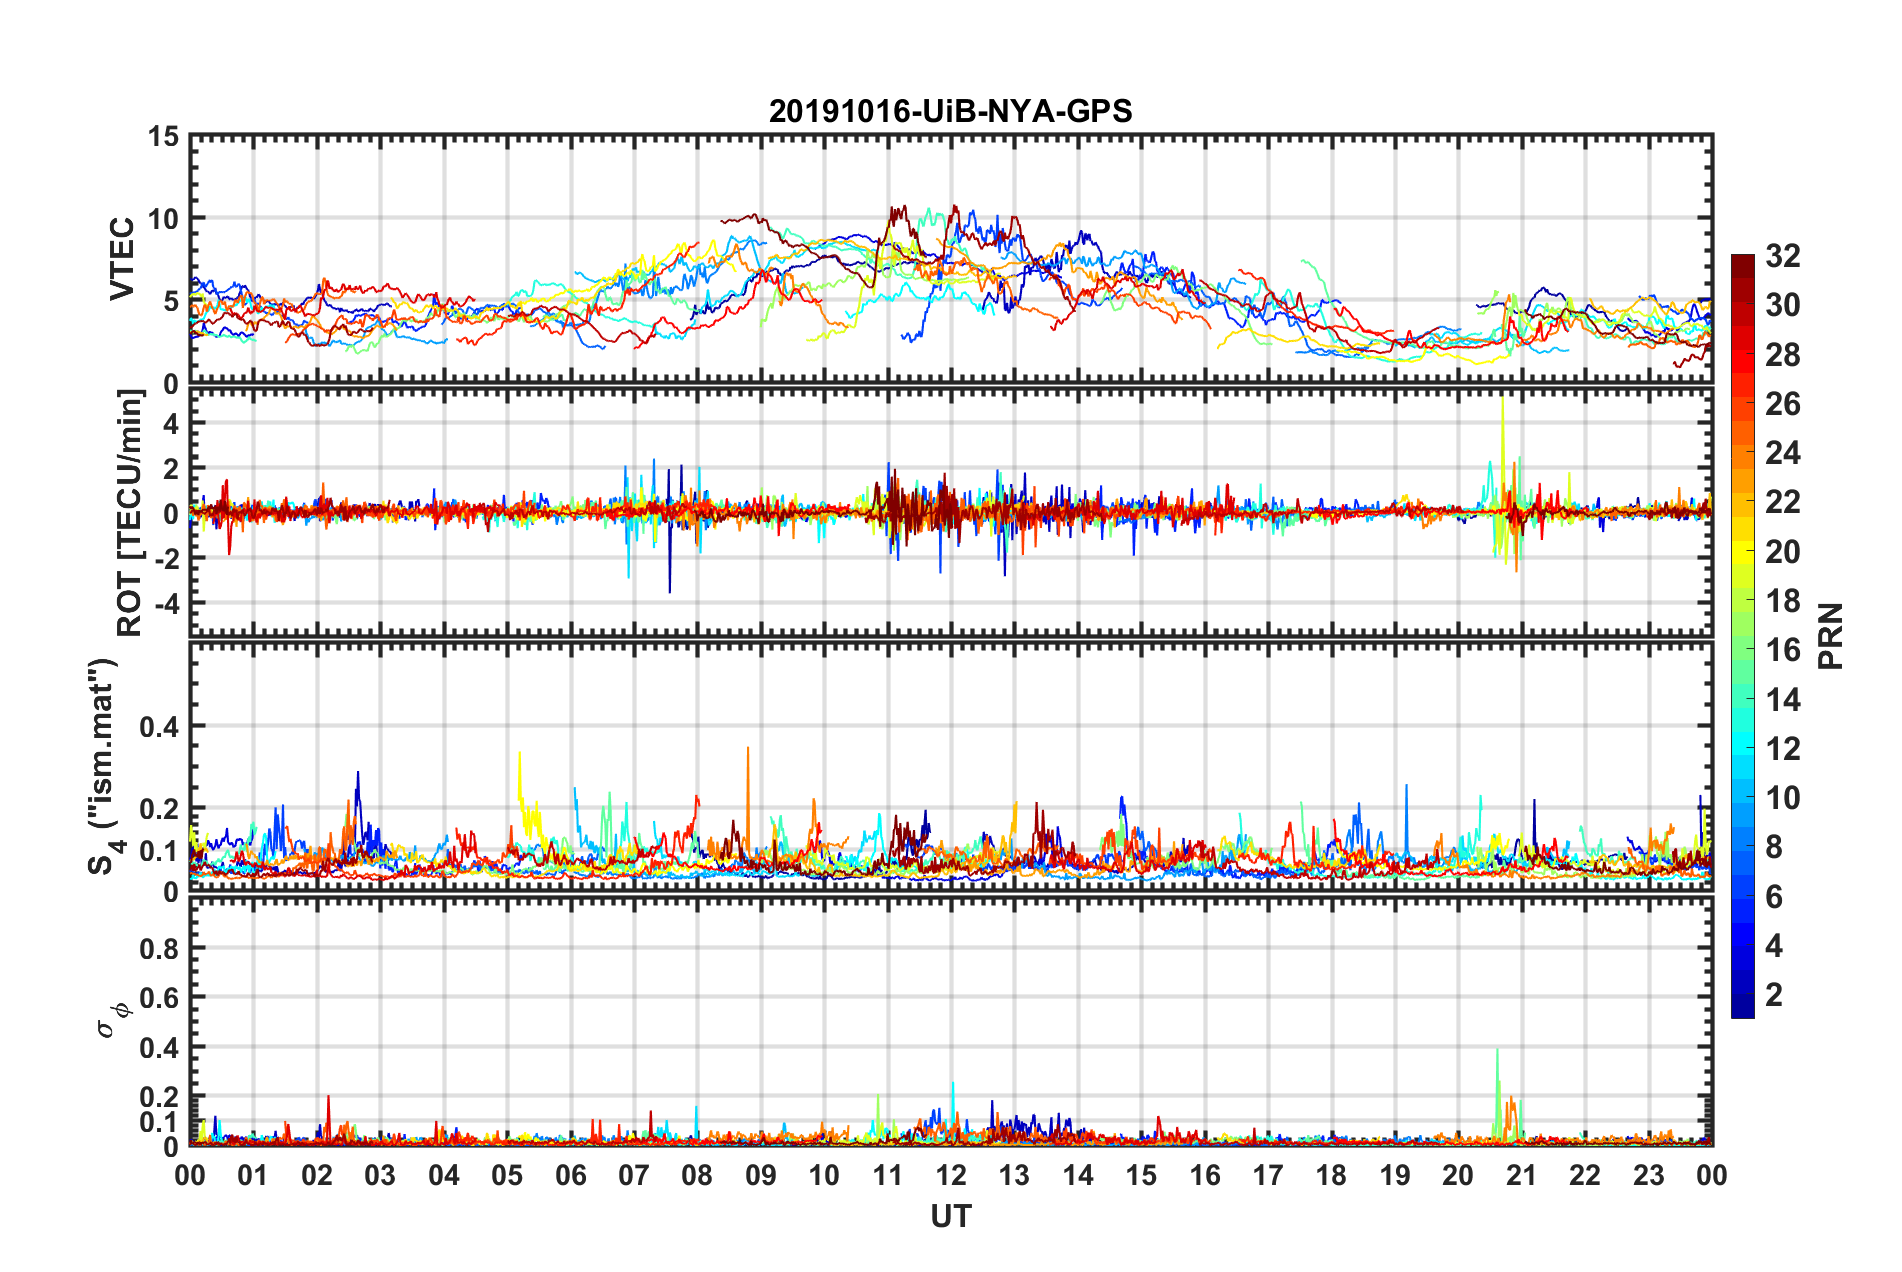Screen dimensions: 1902x1272
Task: Click the PRN colorbar label
Action: pos(1831,636)
